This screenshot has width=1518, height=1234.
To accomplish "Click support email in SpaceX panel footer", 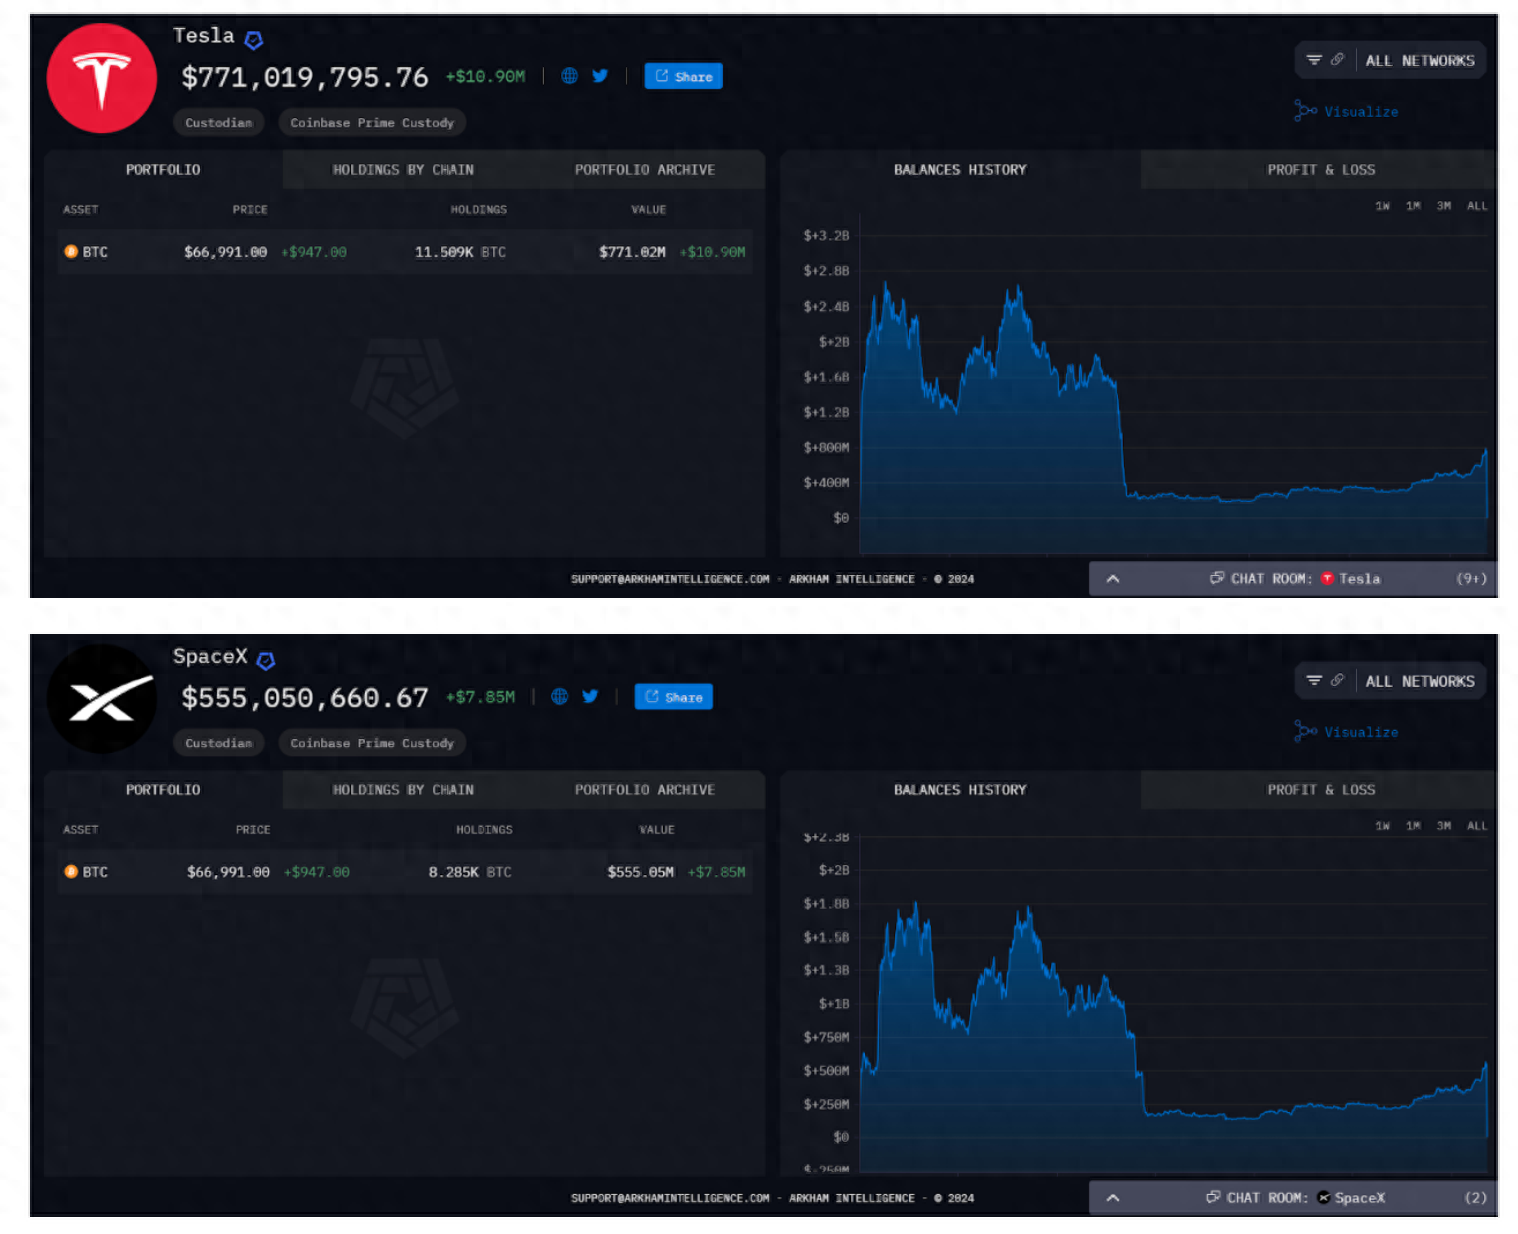I will click(670, 1198).
